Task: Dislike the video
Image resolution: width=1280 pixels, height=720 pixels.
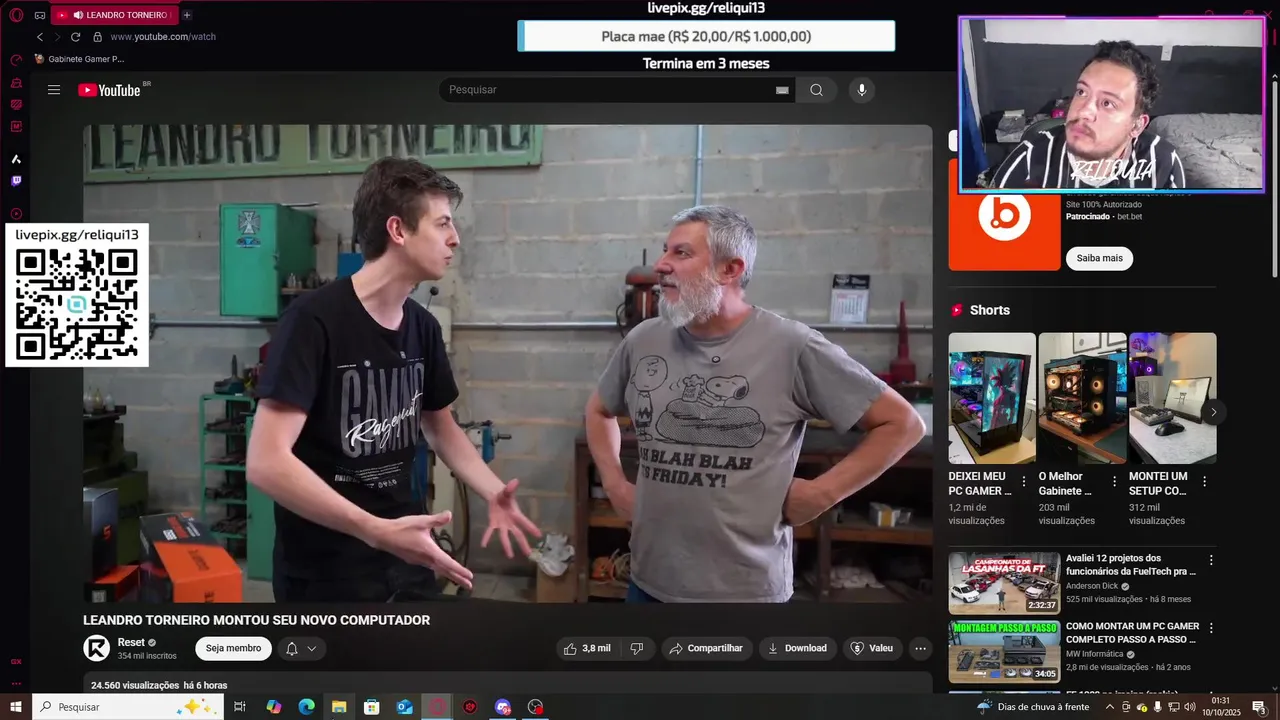Action: click(637, 648)
